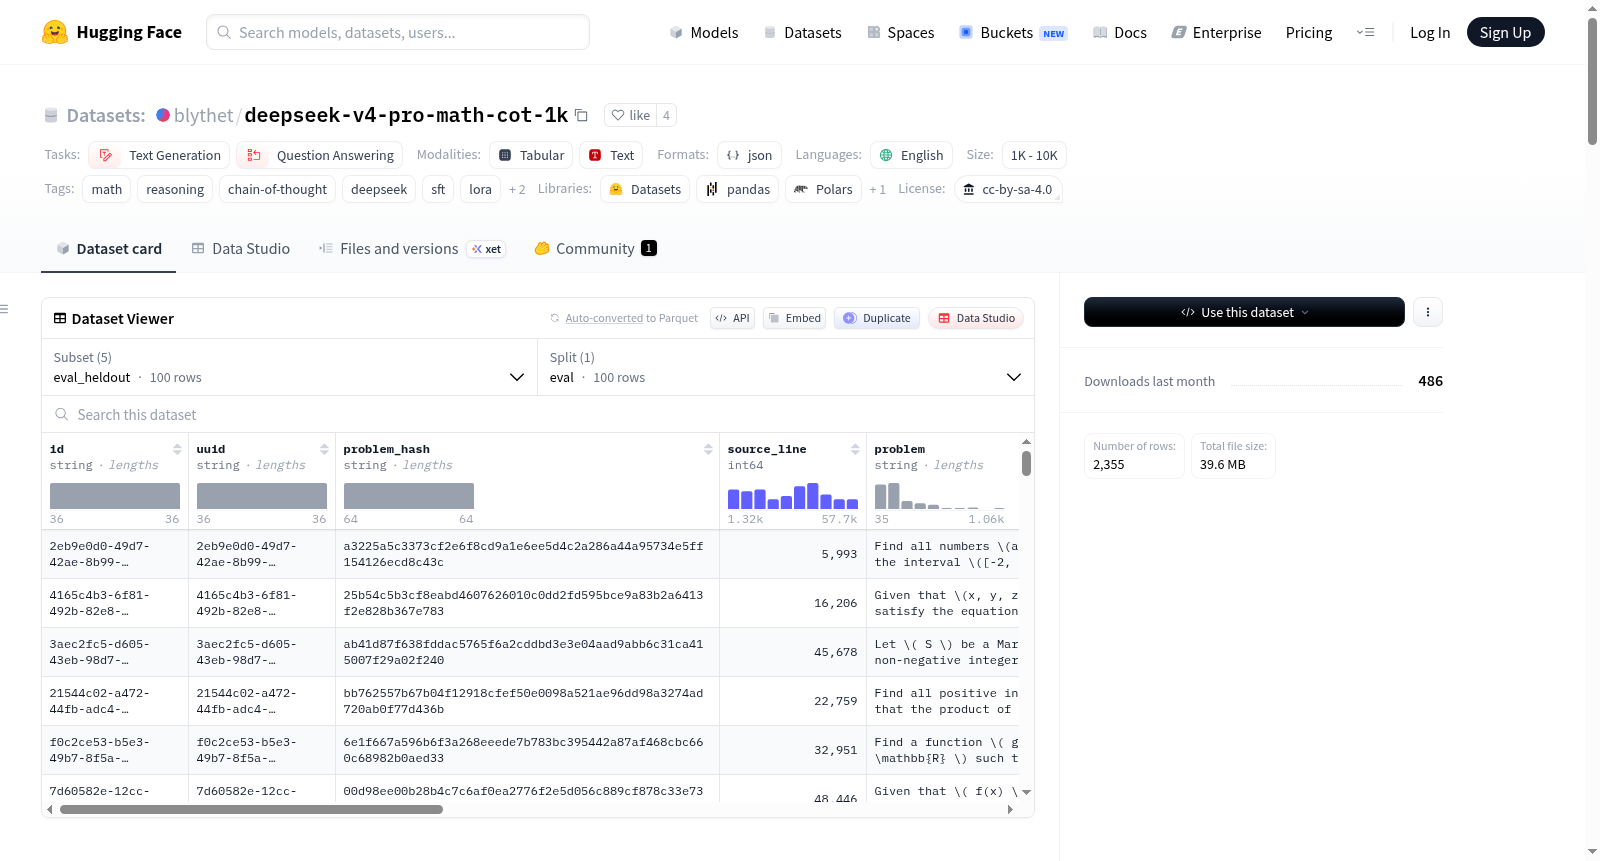Image resolution: width=1600 pixels, height=861 pixels.
Task: Click the Duplicate button
Action: (877, 318)
